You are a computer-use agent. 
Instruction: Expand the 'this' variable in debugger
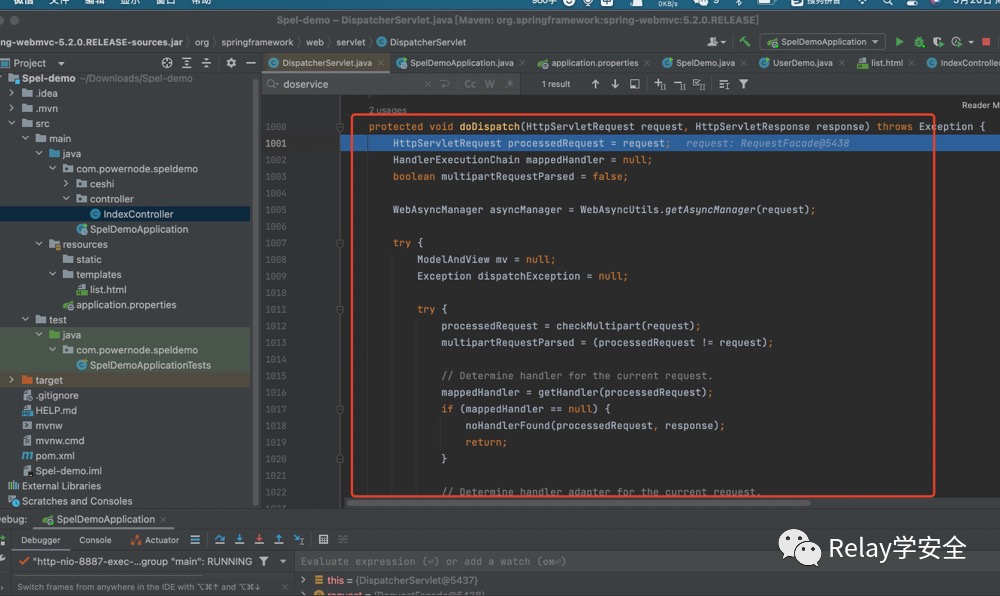[x=304, y=580]
